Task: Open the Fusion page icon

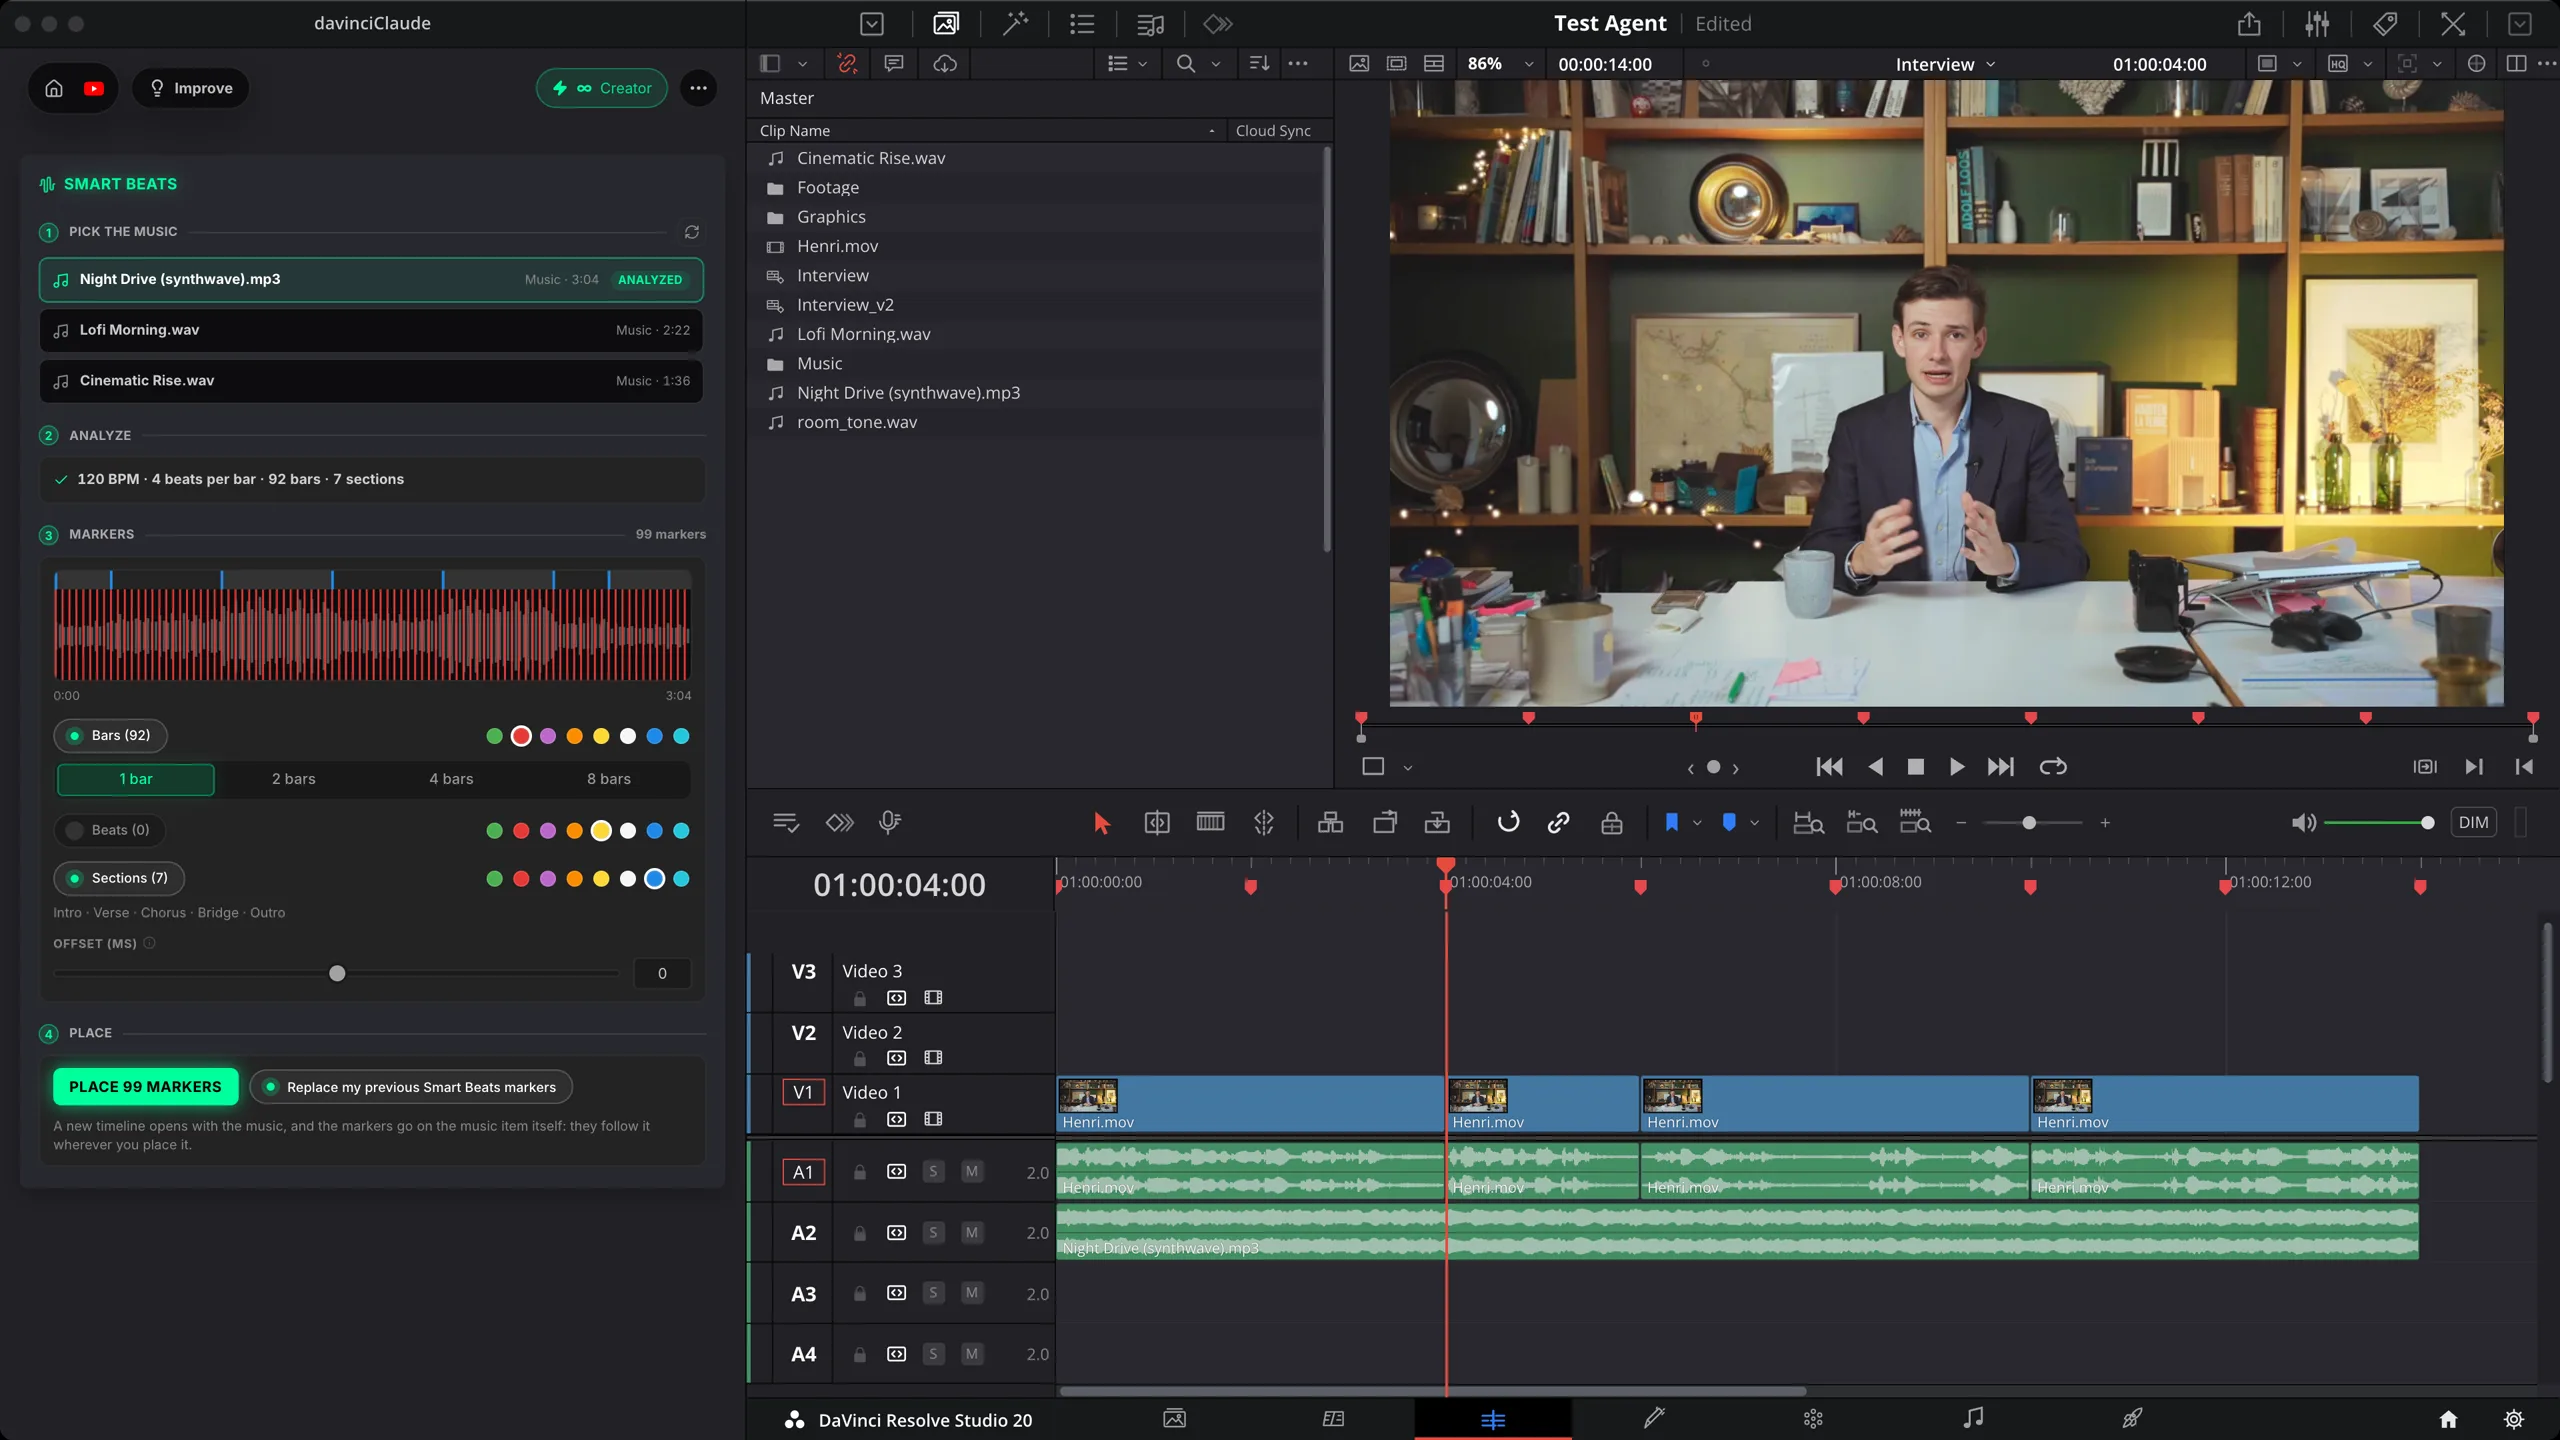Action: click(1654, 1418)
